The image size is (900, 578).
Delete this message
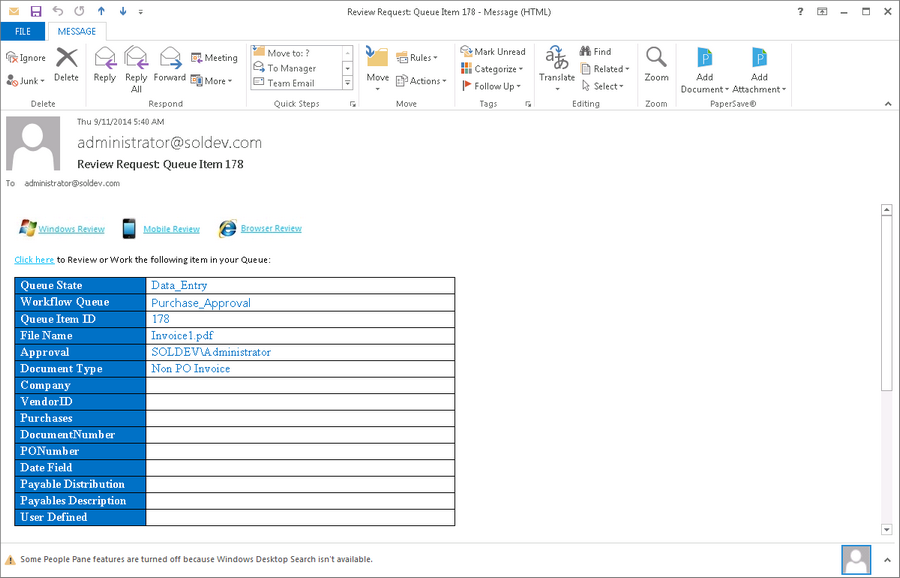(x=67, y=65)
